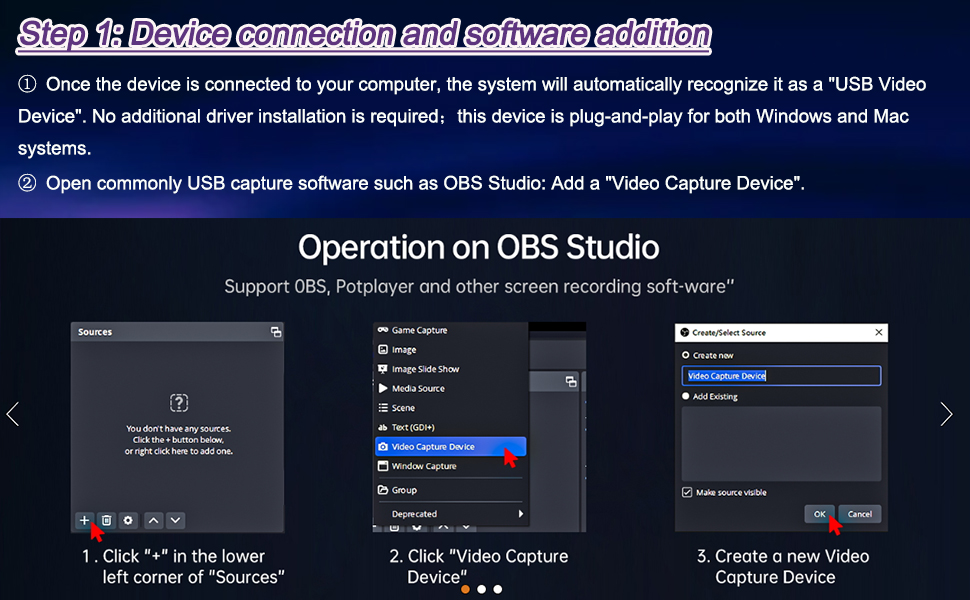The image size is (970, 600).
Task: Click the Image picture icon
Action: click(x=383, y=349)
